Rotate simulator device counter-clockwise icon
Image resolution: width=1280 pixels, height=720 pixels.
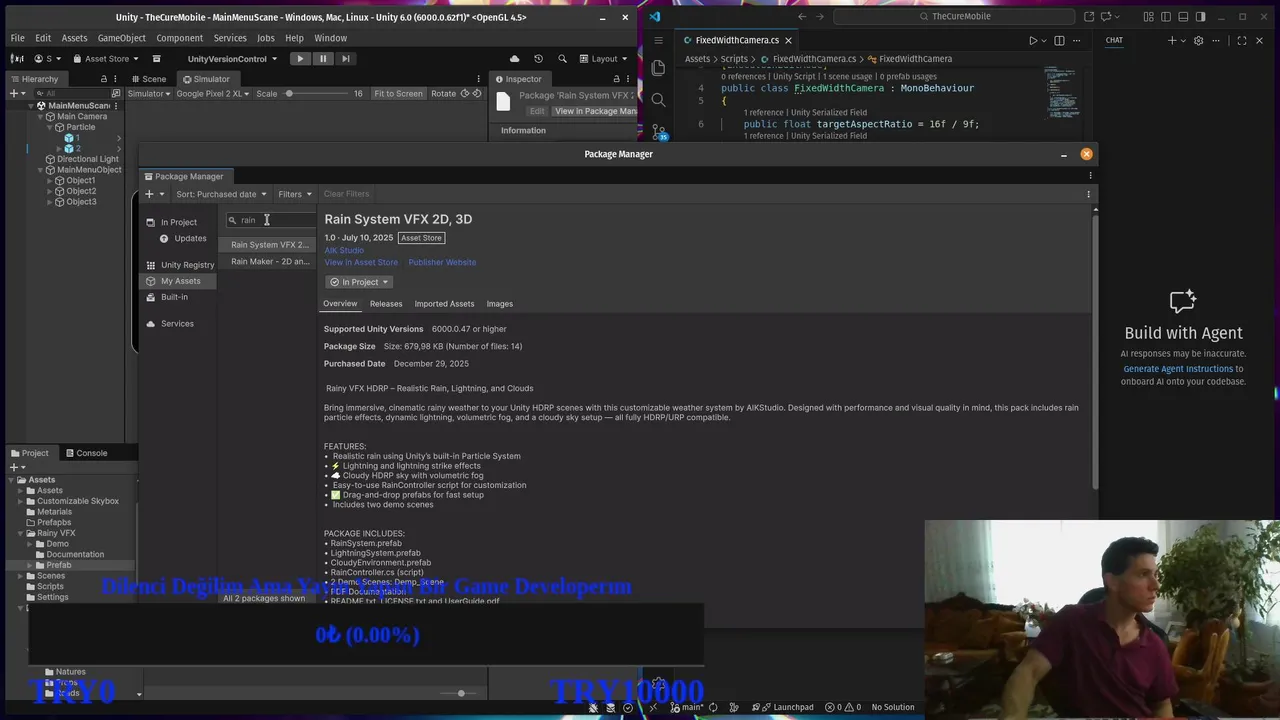point(463,94)
